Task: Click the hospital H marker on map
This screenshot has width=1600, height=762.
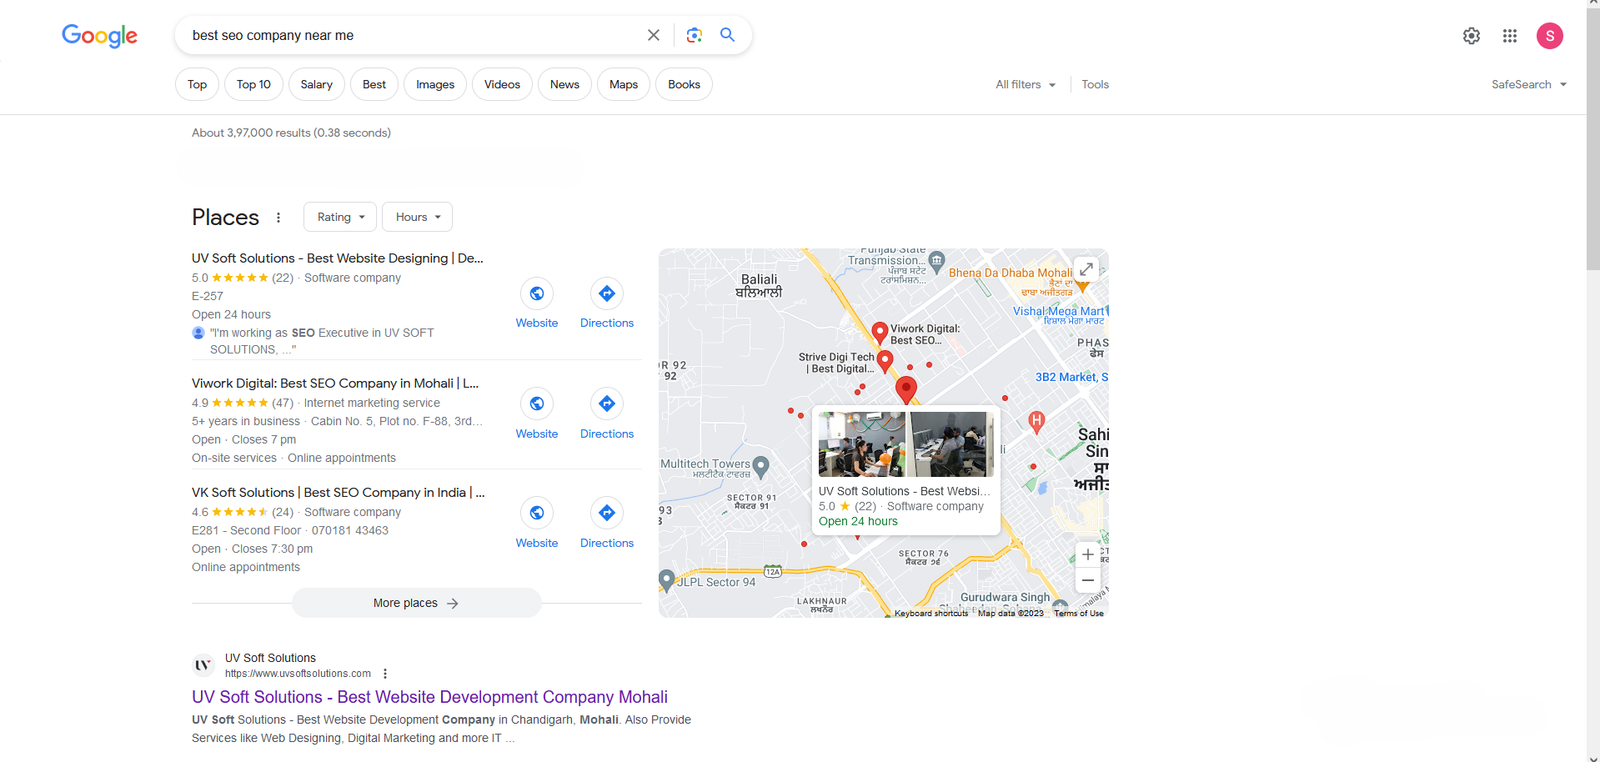Action: coord(1037,422)
